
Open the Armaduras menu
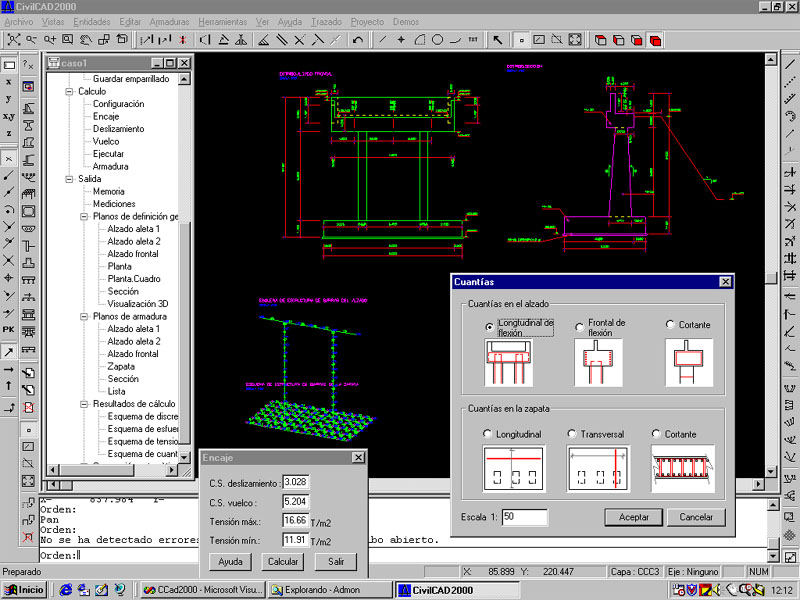pos(169,21)
